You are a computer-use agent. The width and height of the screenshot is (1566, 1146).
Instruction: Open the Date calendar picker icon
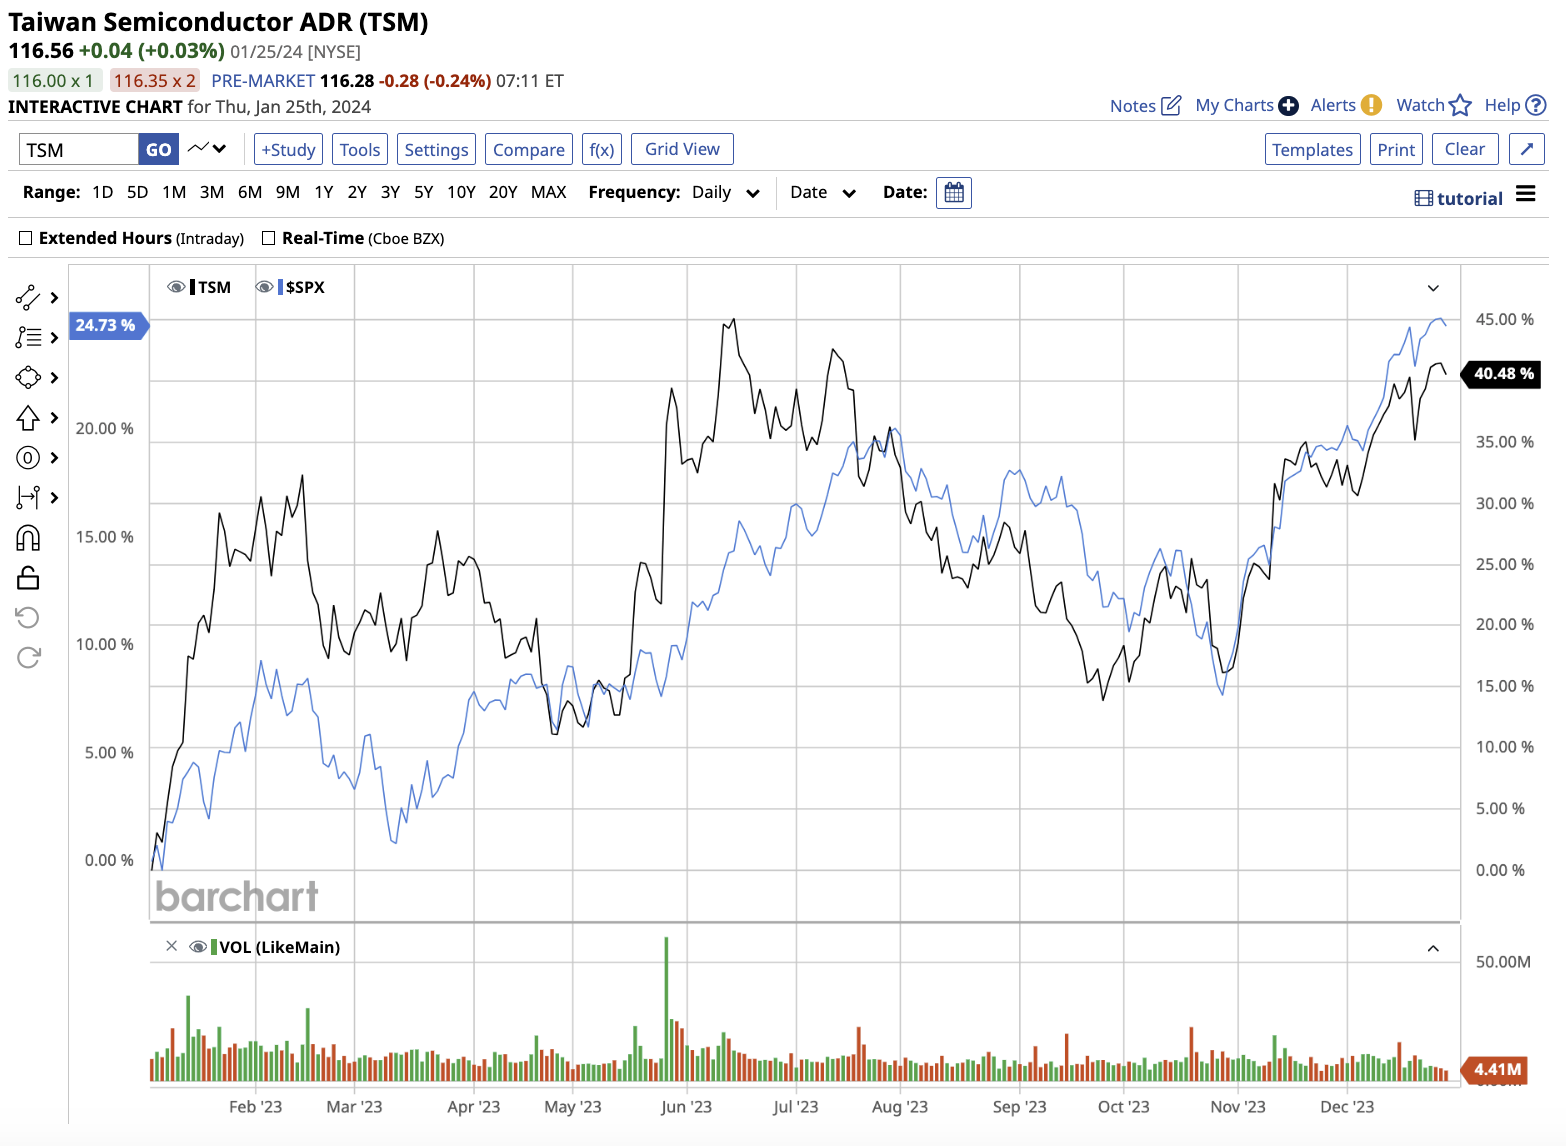(954, 192)
